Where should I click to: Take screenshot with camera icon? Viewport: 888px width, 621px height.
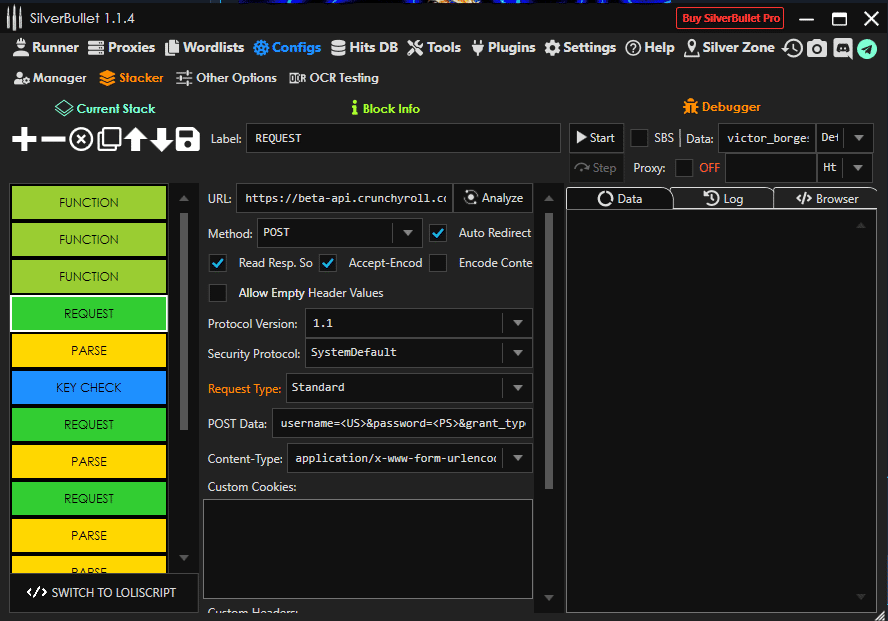pos(817,49)
